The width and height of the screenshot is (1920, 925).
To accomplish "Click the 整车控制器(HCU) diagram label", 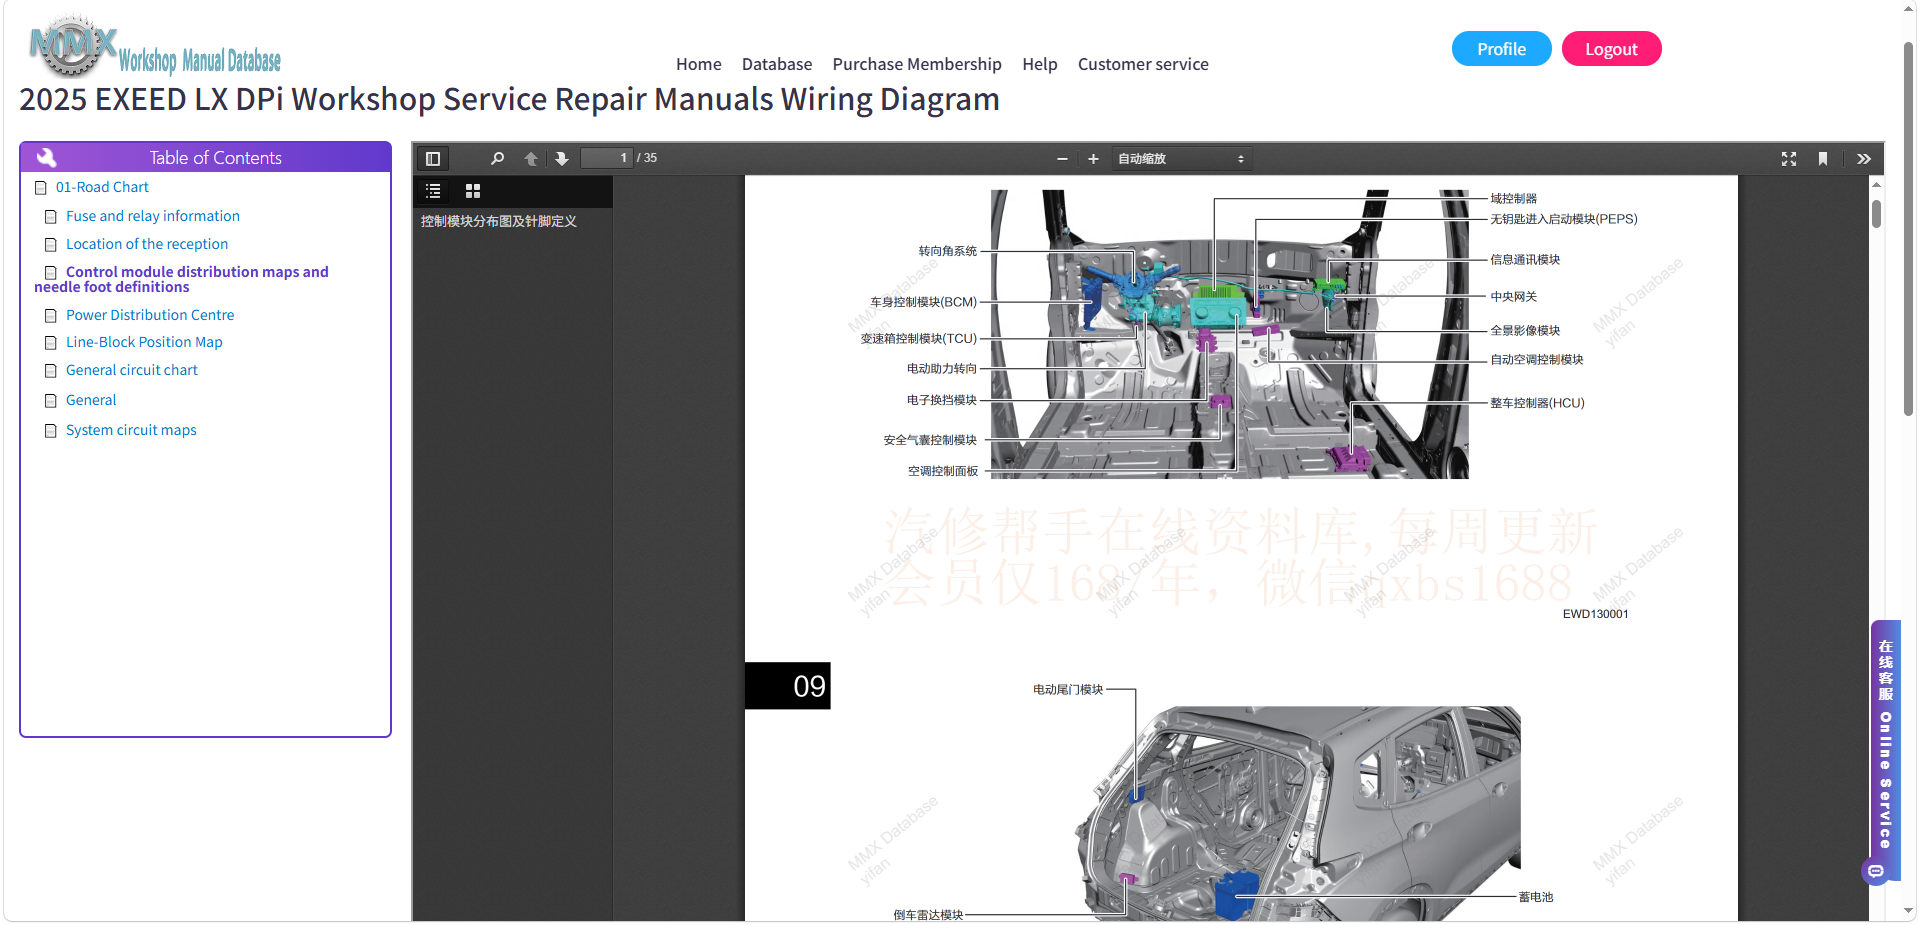I will [1537, 403].
